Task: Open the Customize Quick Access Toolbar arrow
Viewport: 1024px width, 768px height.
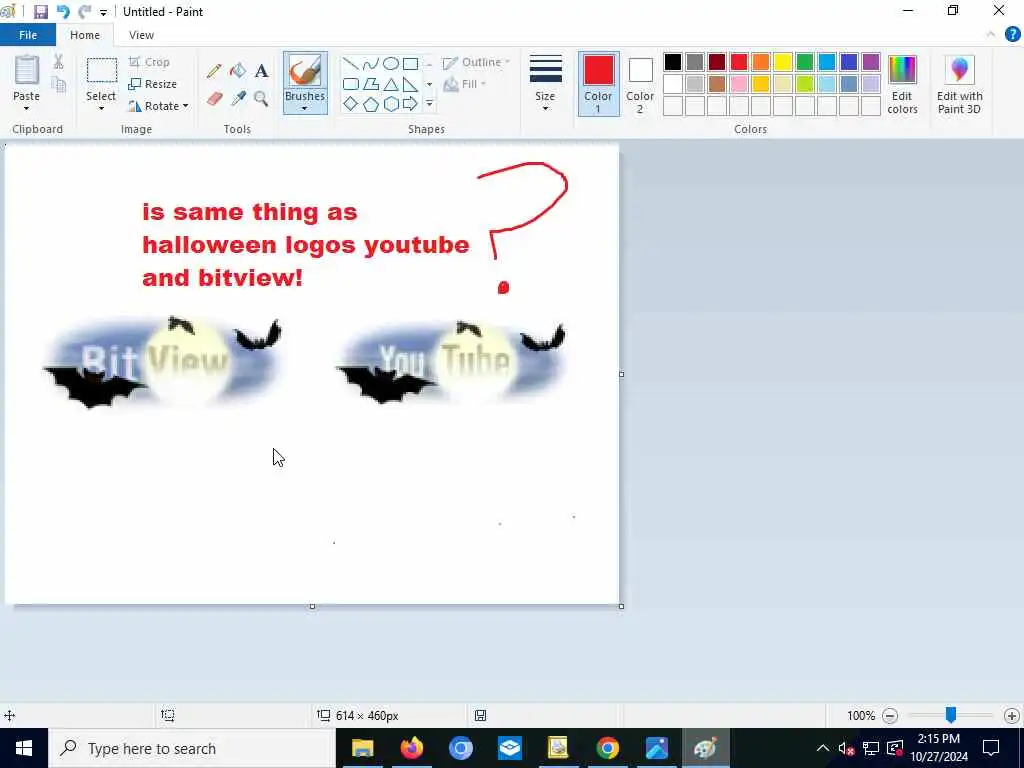Action: coord(103,12)
